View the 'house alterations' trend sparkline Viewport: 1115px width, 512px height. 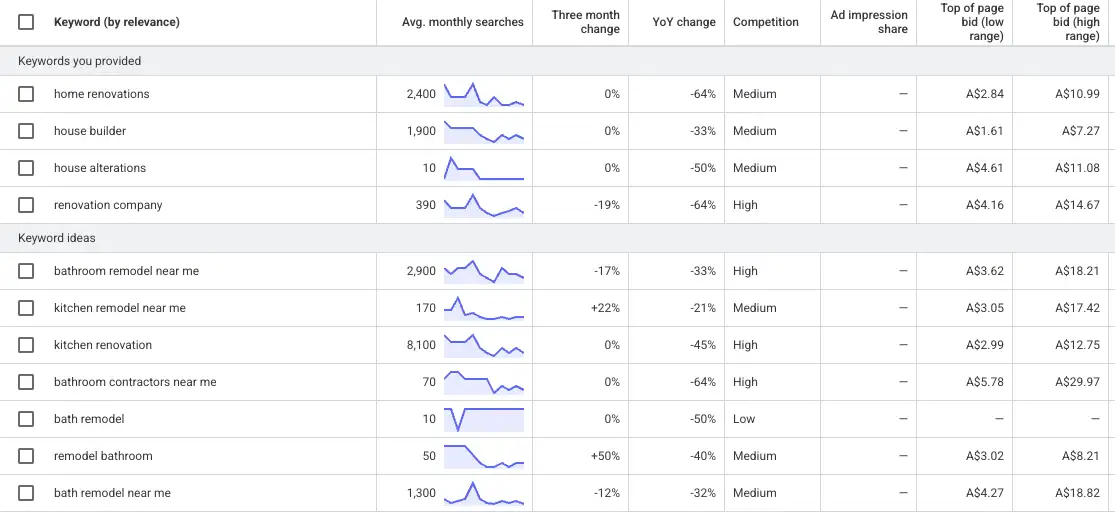[x=484, y=169]
